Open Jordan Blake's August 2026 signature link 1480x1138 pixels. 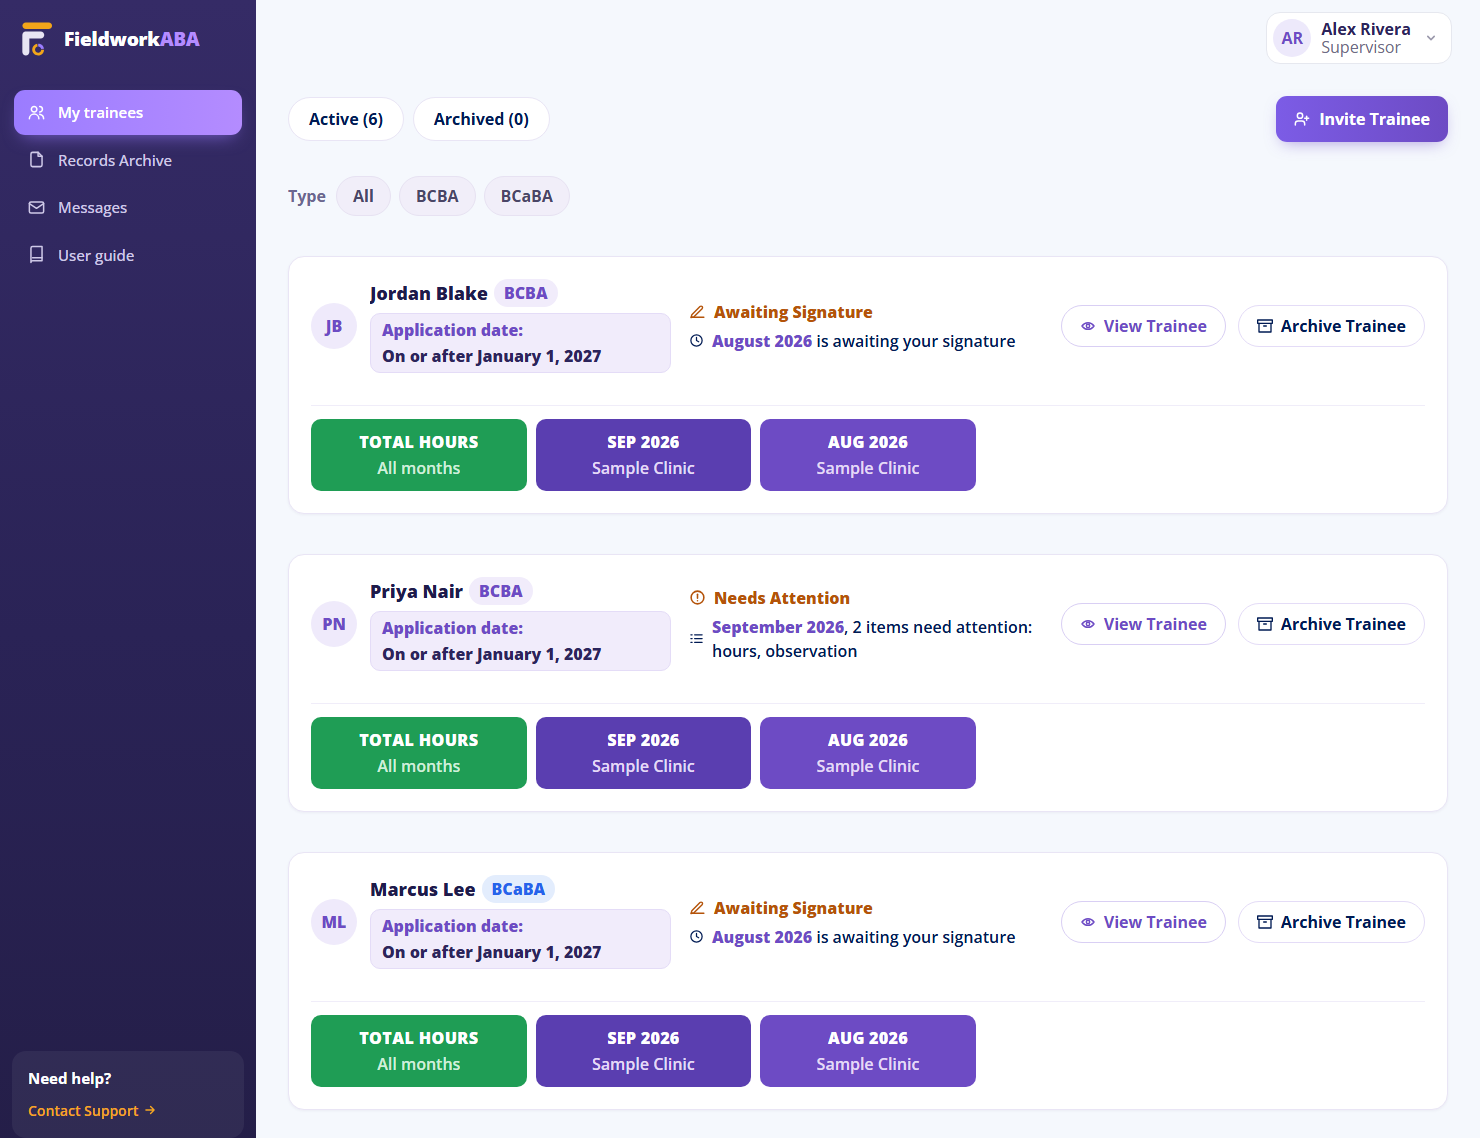(762, 341)
